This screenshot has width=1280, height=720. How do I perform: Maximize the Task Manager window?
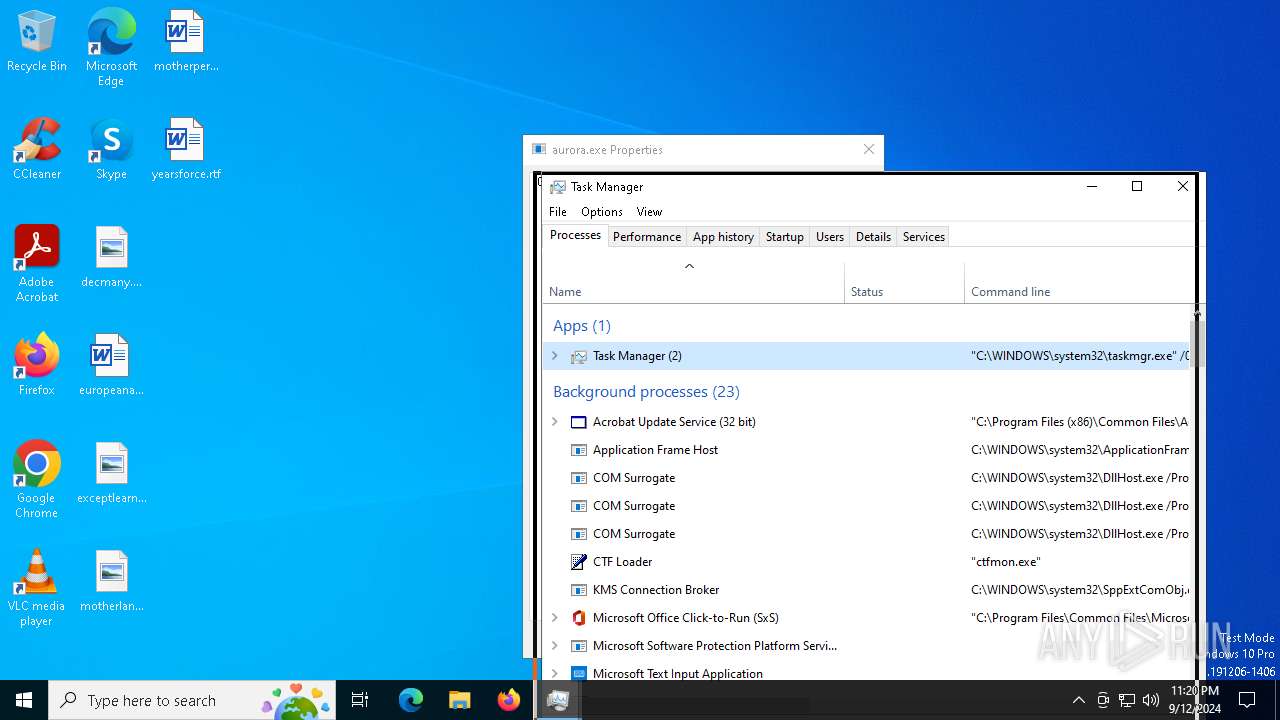(x=1137, y=186)
